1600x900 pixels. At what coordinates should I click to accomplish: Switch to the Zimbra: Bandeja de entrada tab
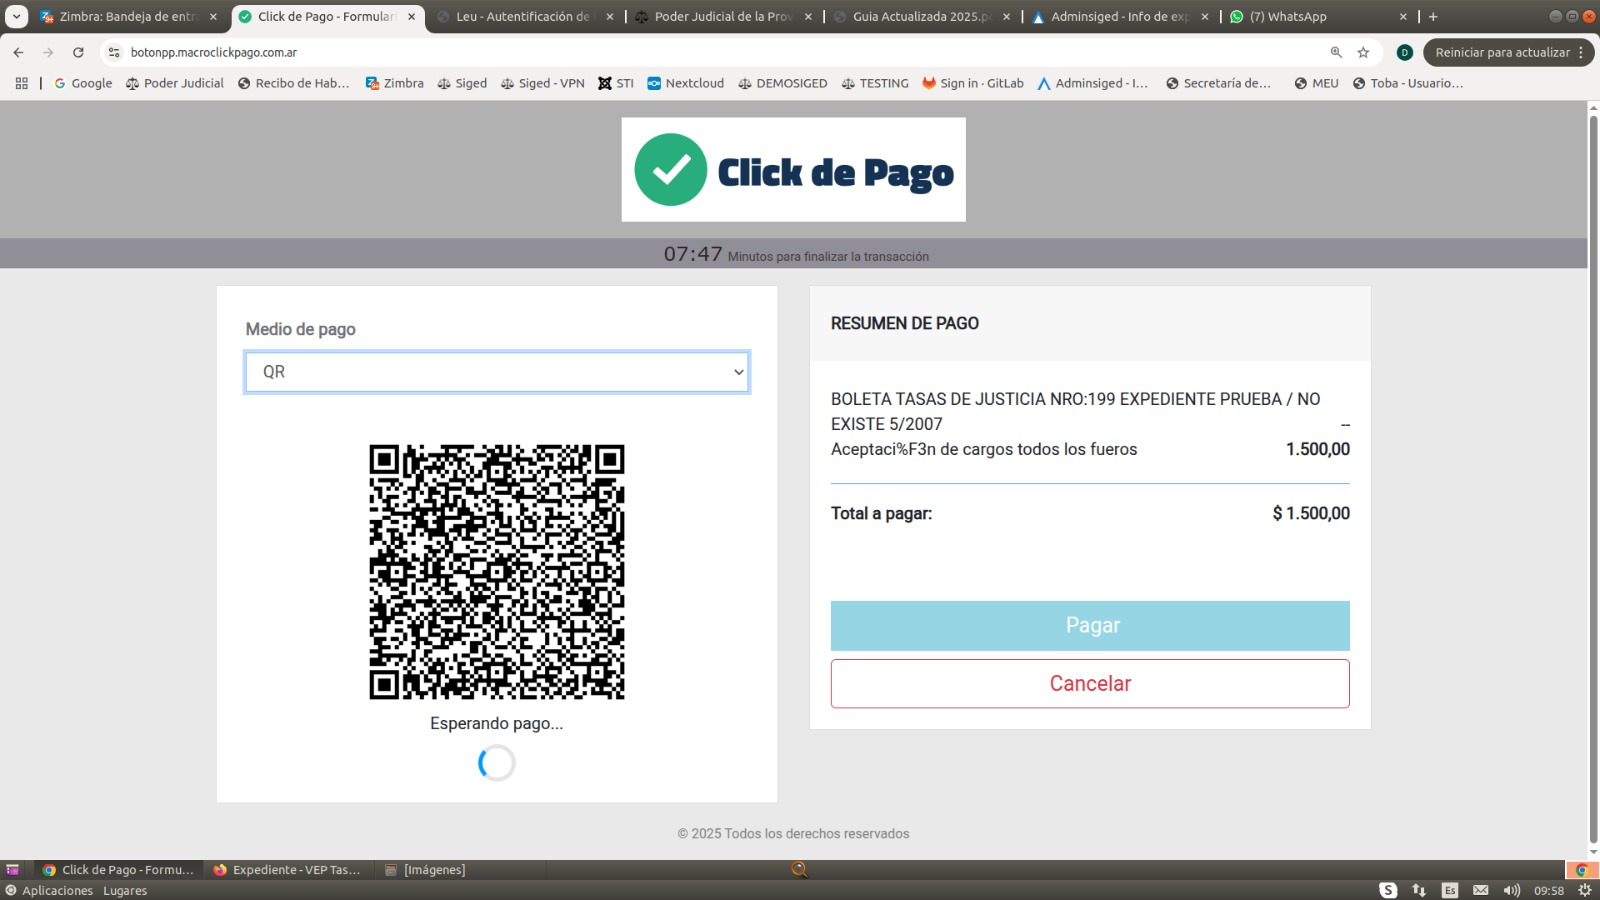tap(128, 17)
